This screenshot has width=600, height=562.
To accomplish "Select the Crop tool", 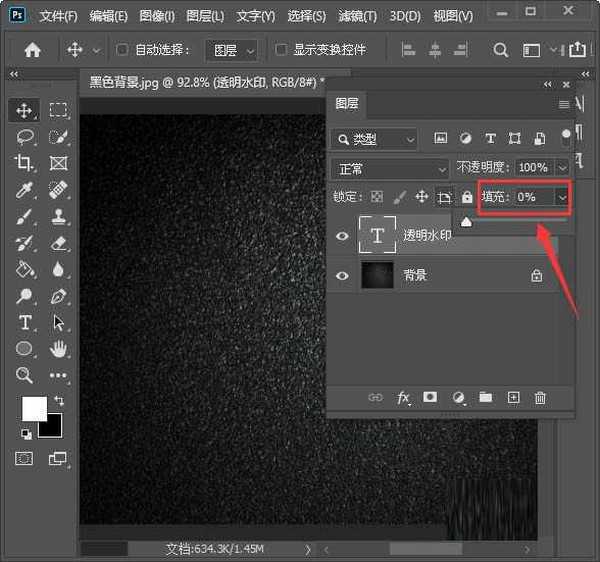I will 25,163.
